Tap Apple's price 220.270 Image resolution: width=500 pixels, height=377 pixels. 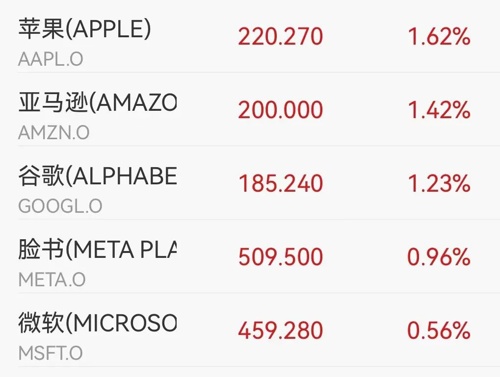pyautogui.click(x=281, y=36)
